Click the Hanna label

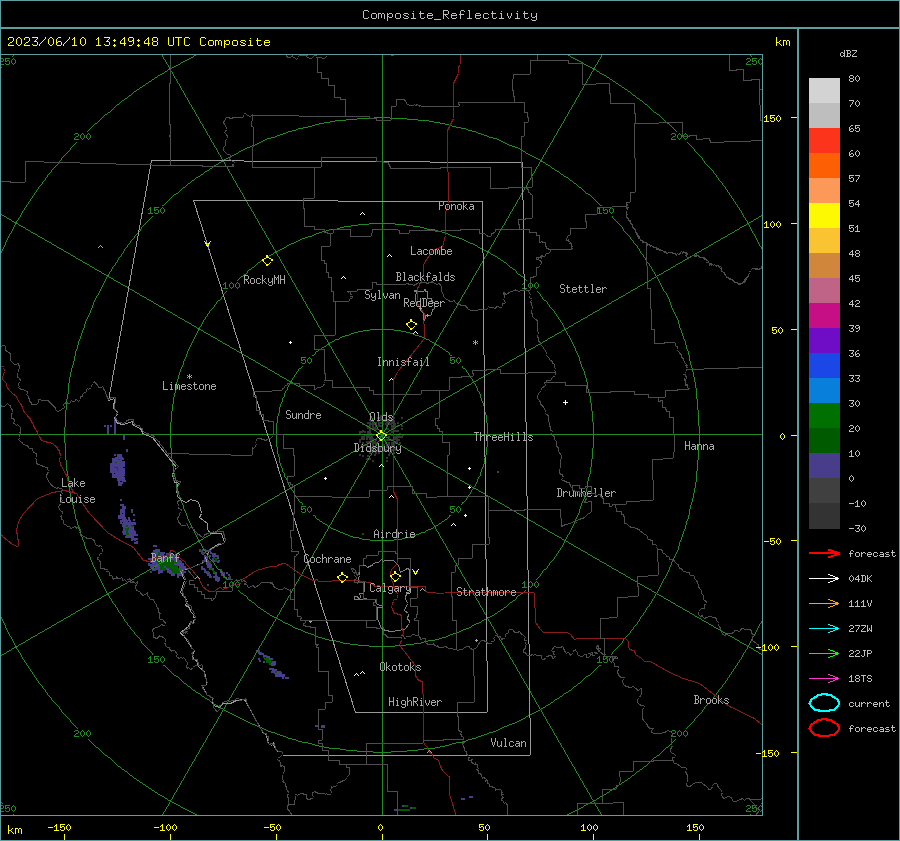[x=699, y=446]
